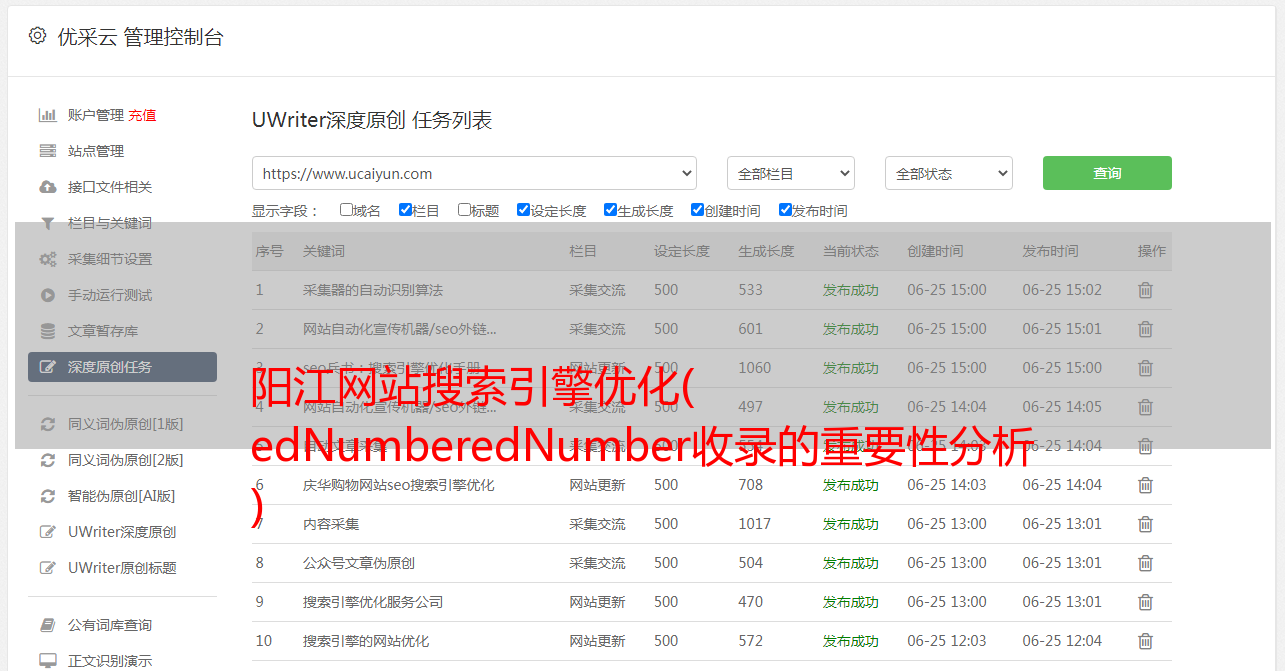Delete the 搜索引擎的网站优化 task
Image resolution: width=1285 pixels, height=671 pixels.
coord(1145,641)
